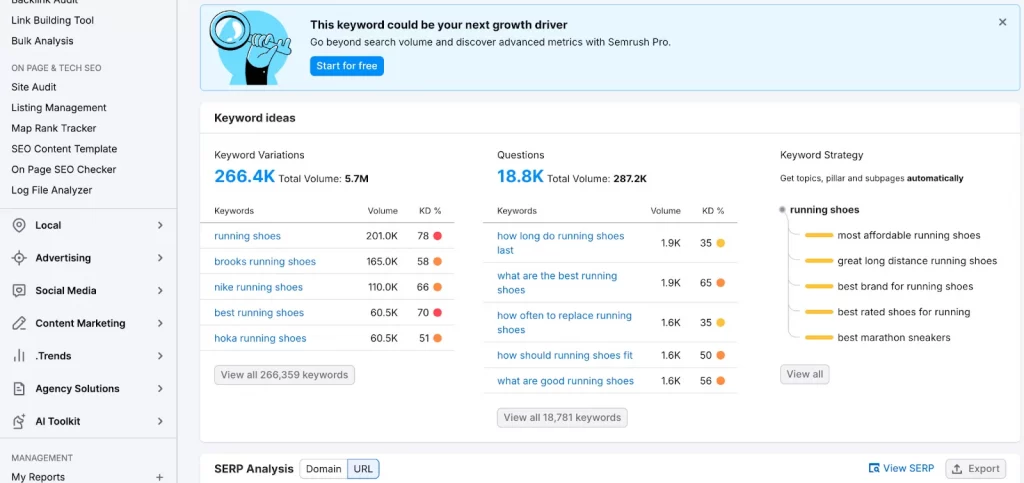Click View all under Keyword Strategy
The width and height of the screenshot is (1024, 483).
click(x=805, y=374)
